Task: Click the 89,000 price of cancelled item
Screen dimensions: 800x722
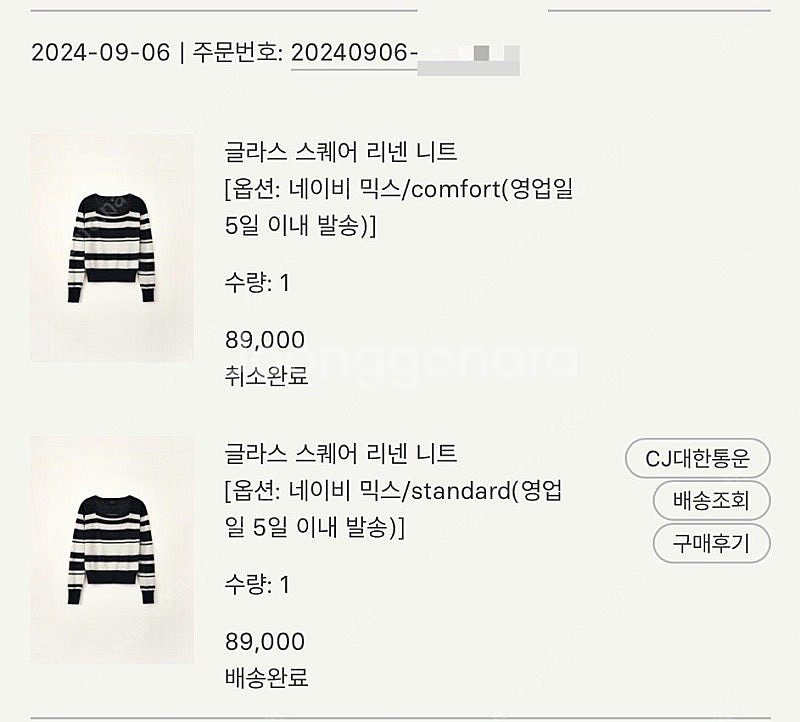Action: (x=265, y=340)
